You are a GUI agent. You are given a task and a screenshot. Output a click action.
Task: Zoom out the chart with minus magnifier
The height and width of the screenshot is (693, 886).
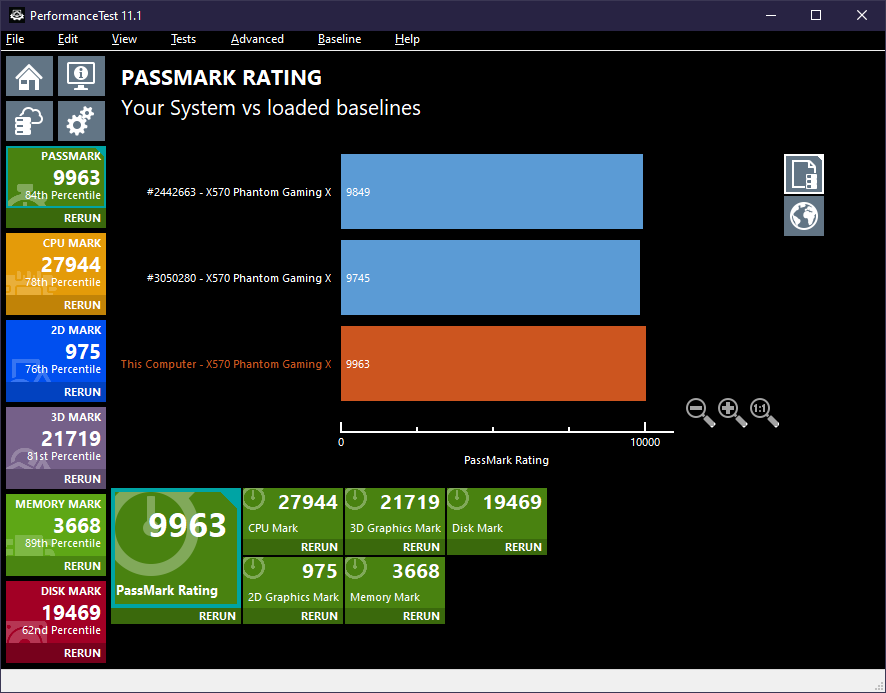pos(700,412)
